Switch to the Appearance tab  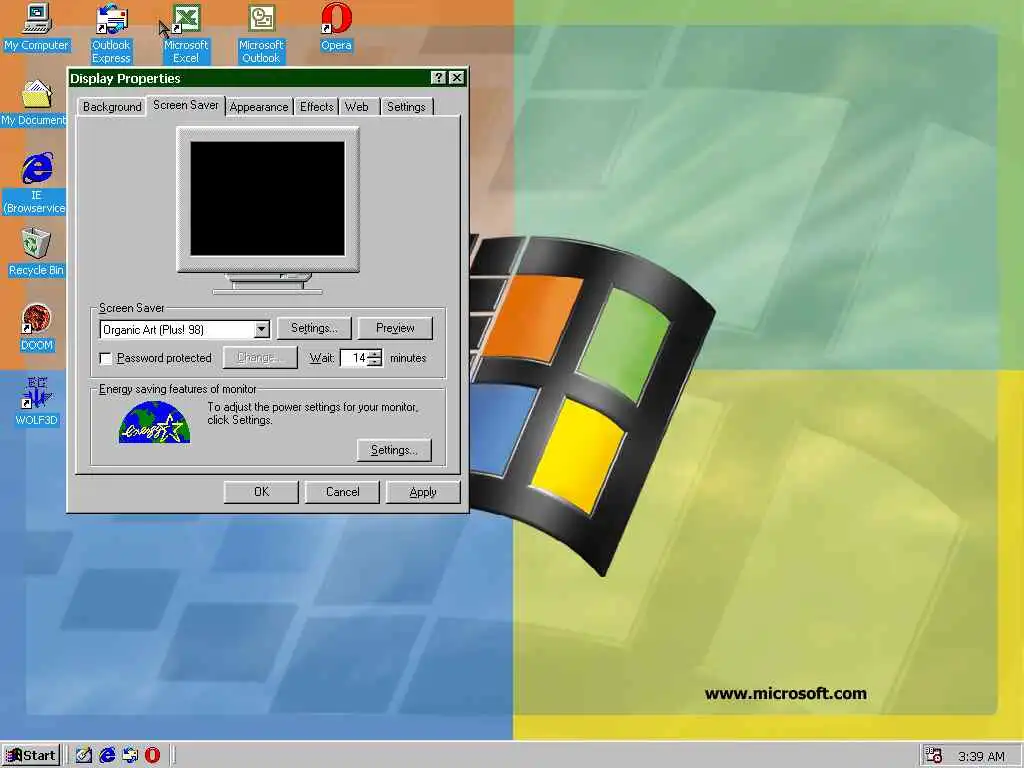259,107
